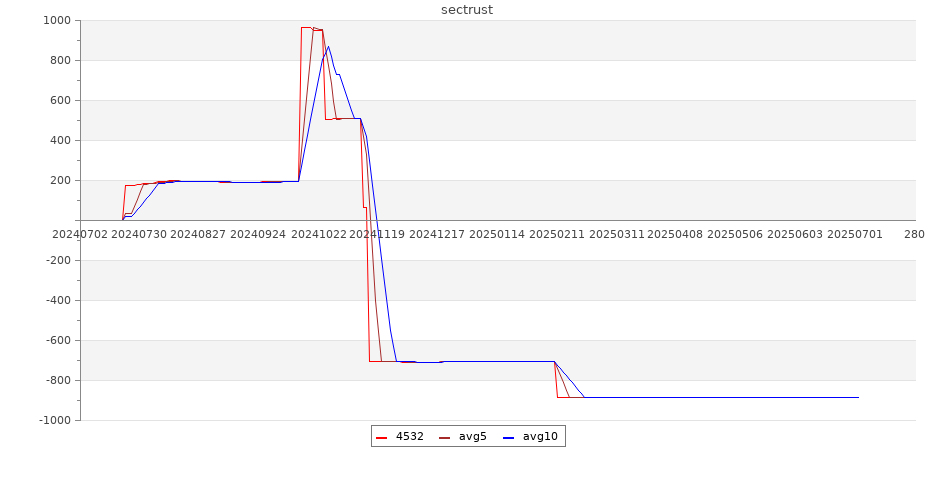Image resolution: width=935 pixels, height=500 pixels.
Task: Click the y-axis label '-400'
Action: (x=58, y=300)
